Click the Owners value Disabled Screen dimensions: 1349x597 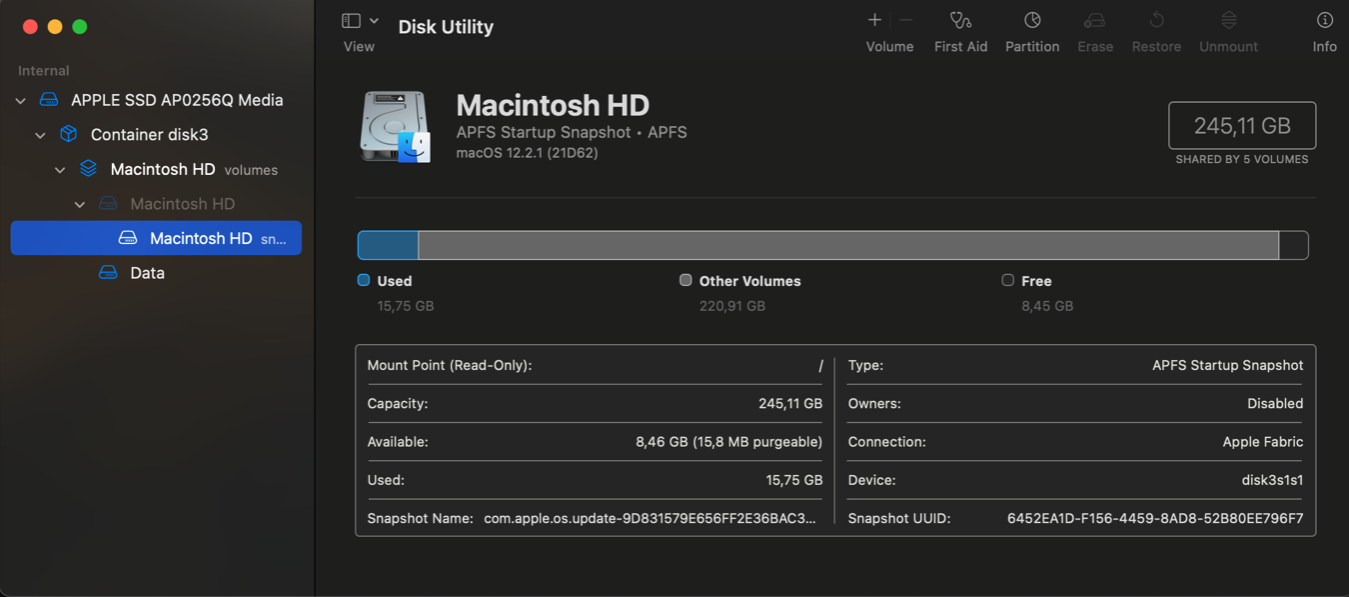[x=1275, y=404]
